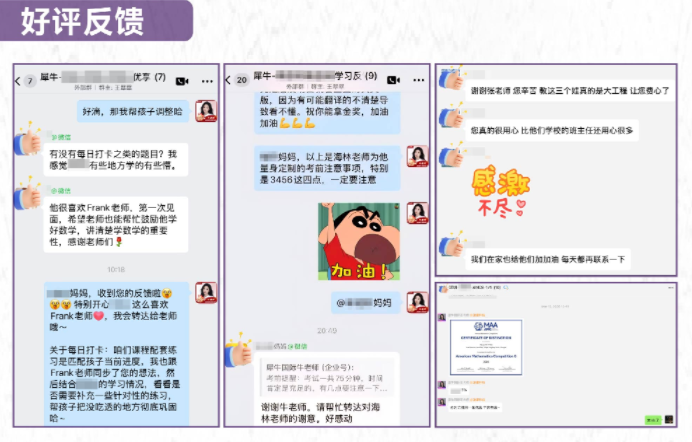
Task: Click the unread badge showing 7
Action: [30, 81]
